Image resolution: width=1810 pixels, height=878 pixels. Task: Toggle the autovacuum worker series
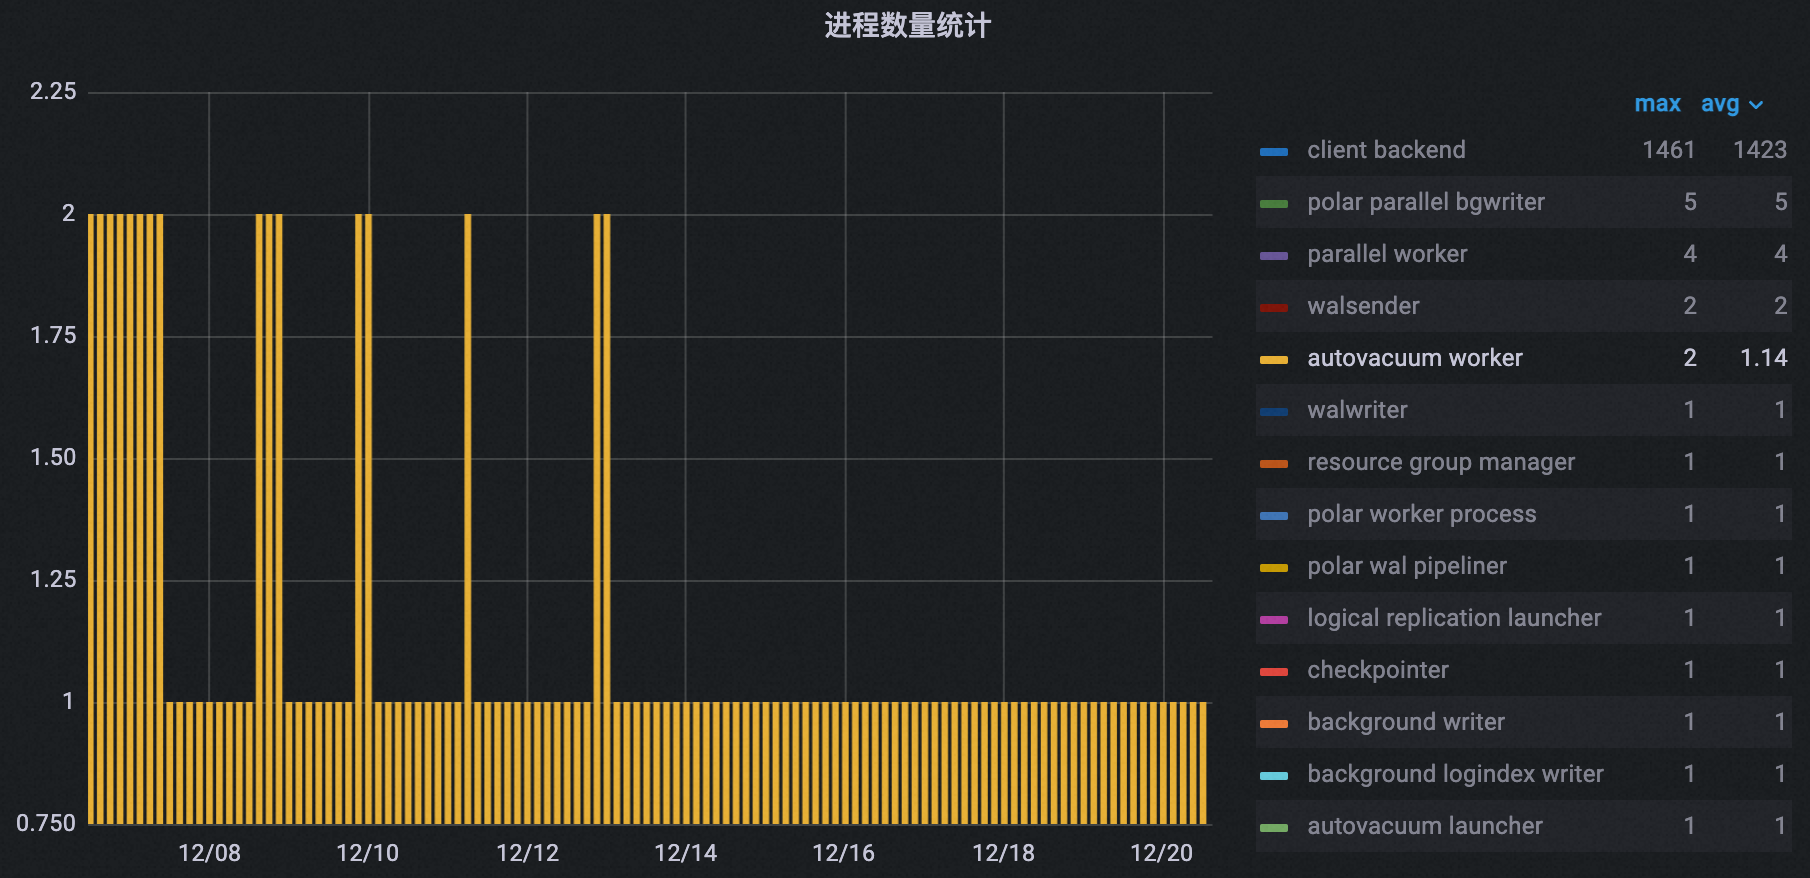pyautogui.click(x=1415, y=358)
